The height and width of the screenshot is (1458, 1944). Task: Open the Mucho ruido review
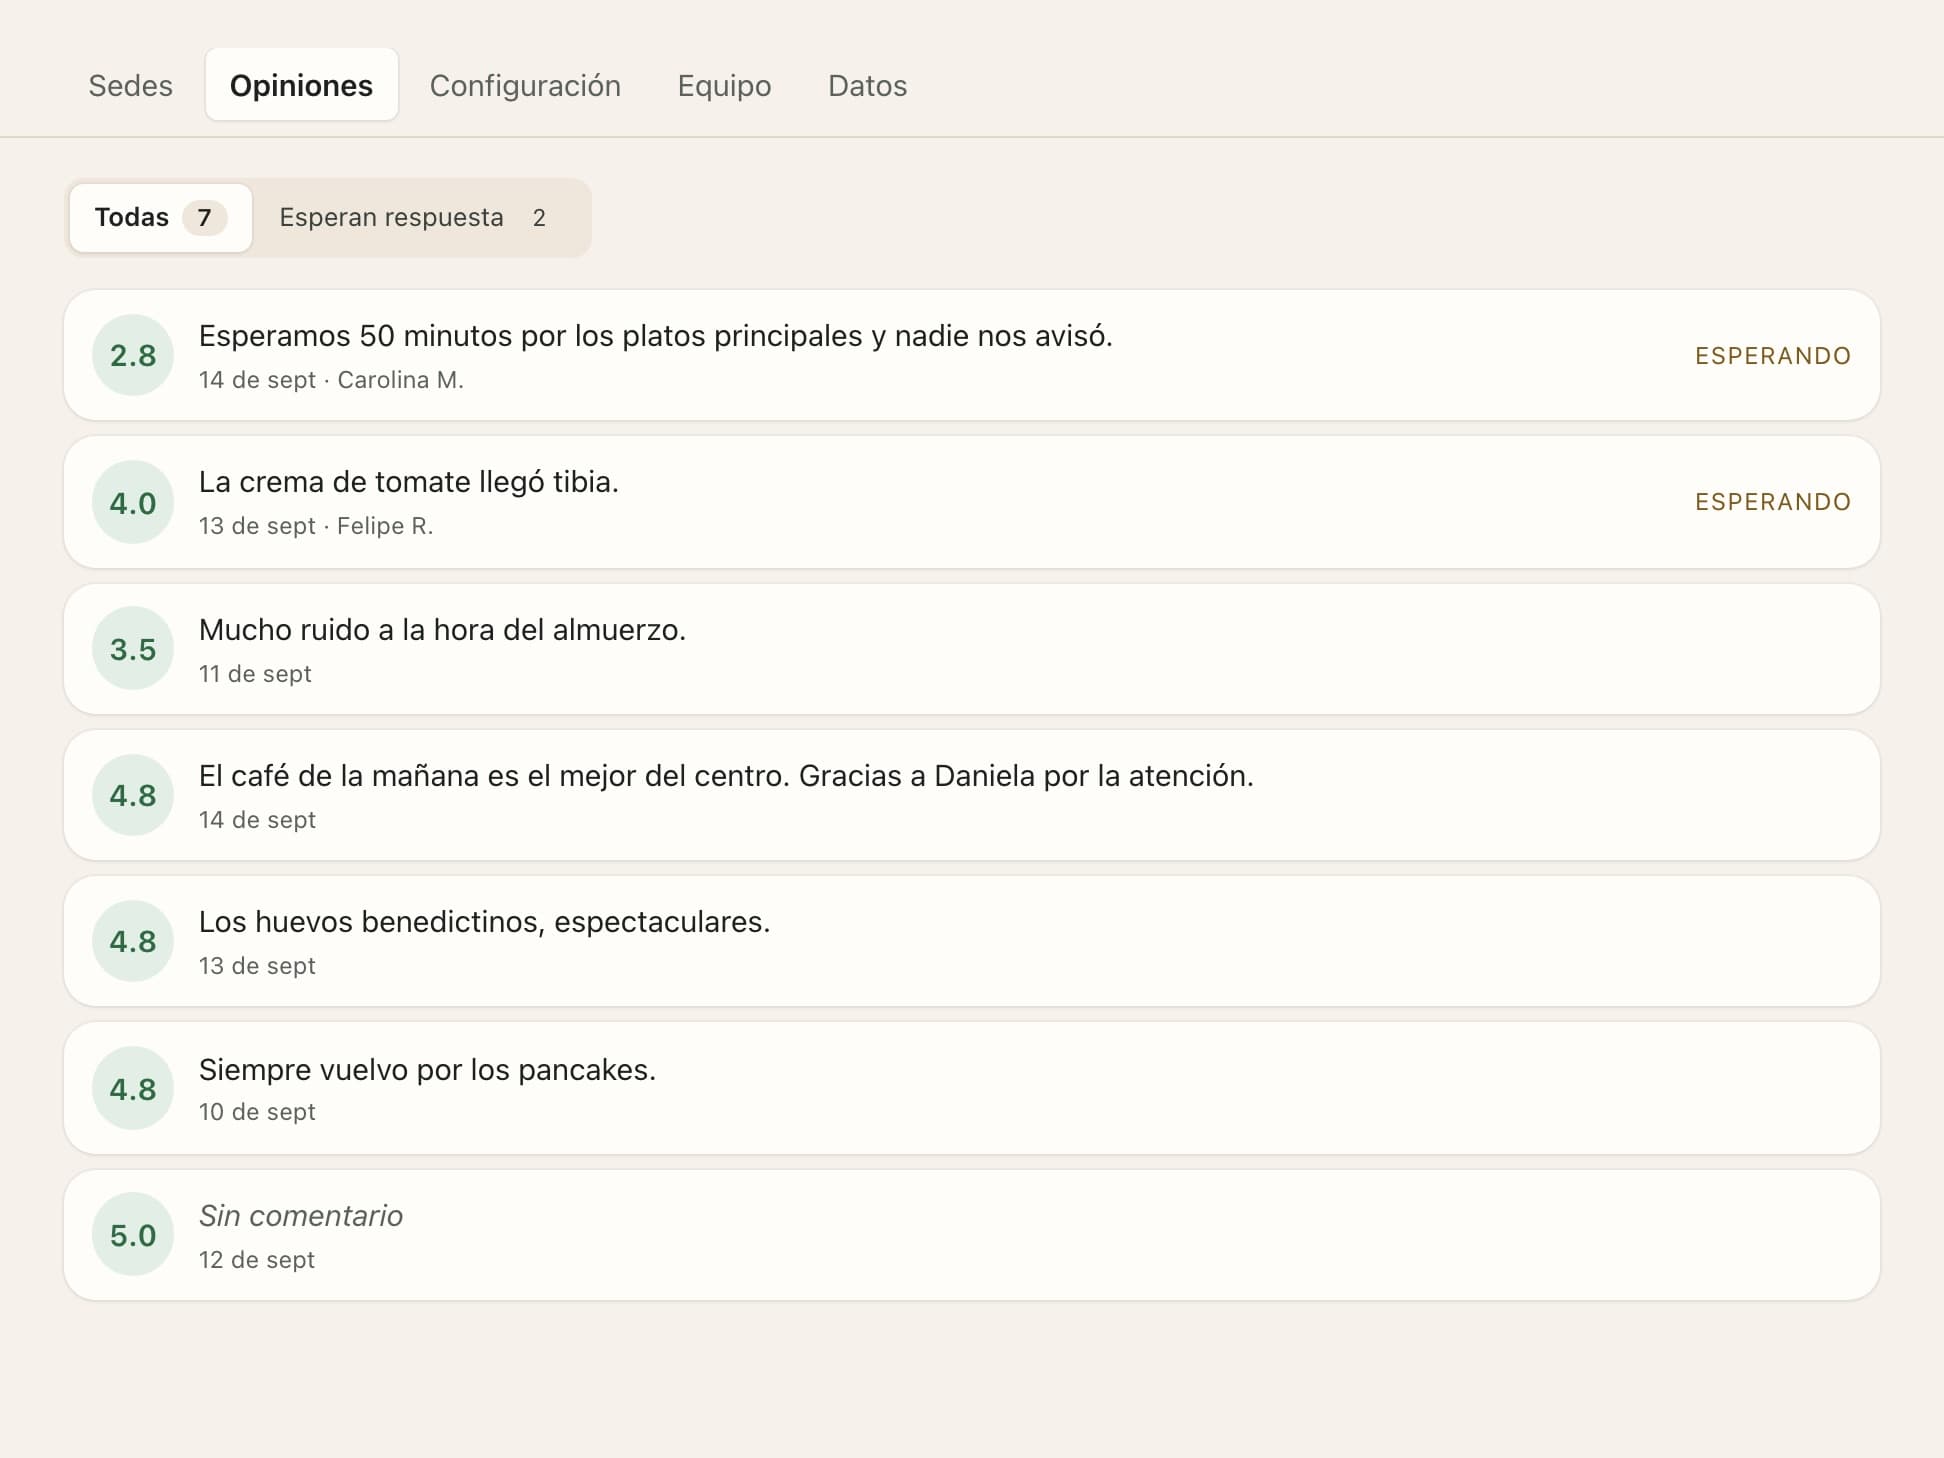pos(971,649)
